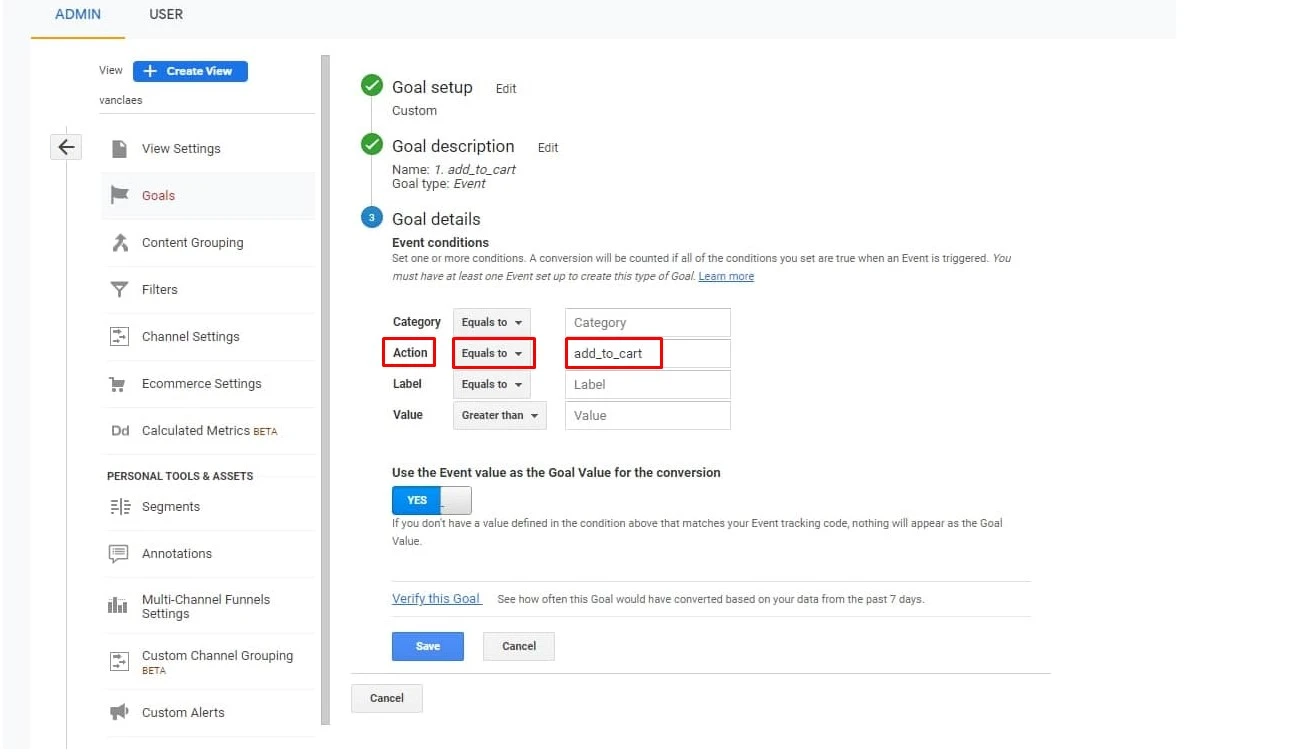The width and height of the screenshot is (1290, 753).
Task: Switch to the USER tab
Action: pyautogui.click(x=165, y=14)
